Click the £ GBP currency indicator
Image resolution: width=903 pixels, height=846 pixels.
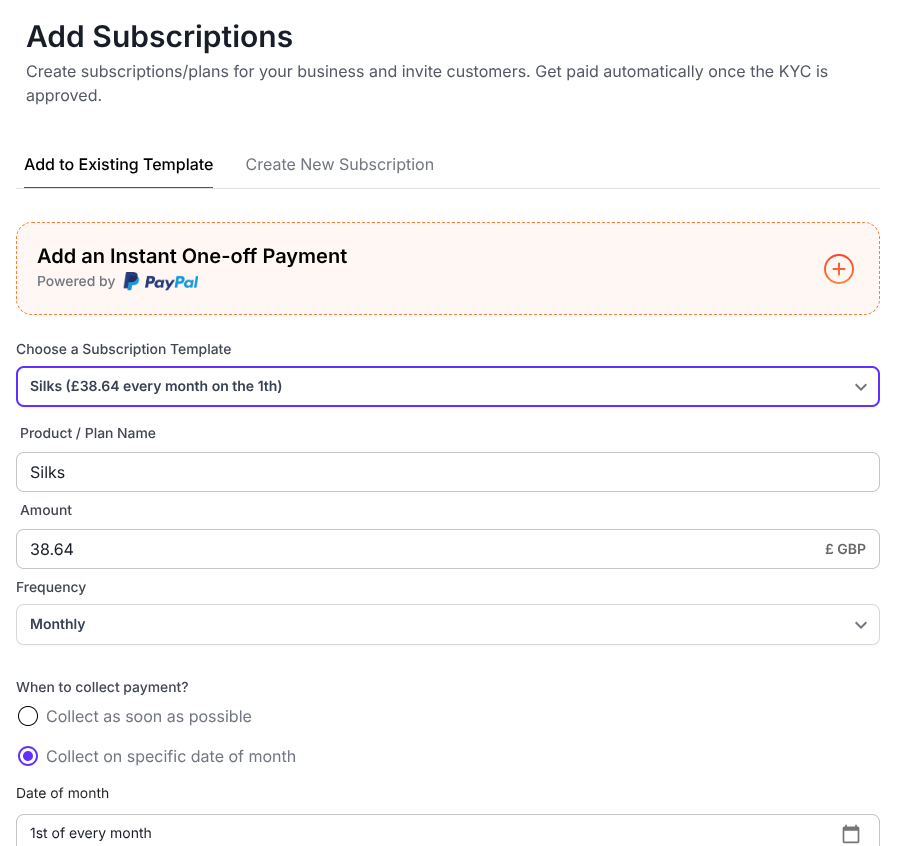click(x=845, y=549)
